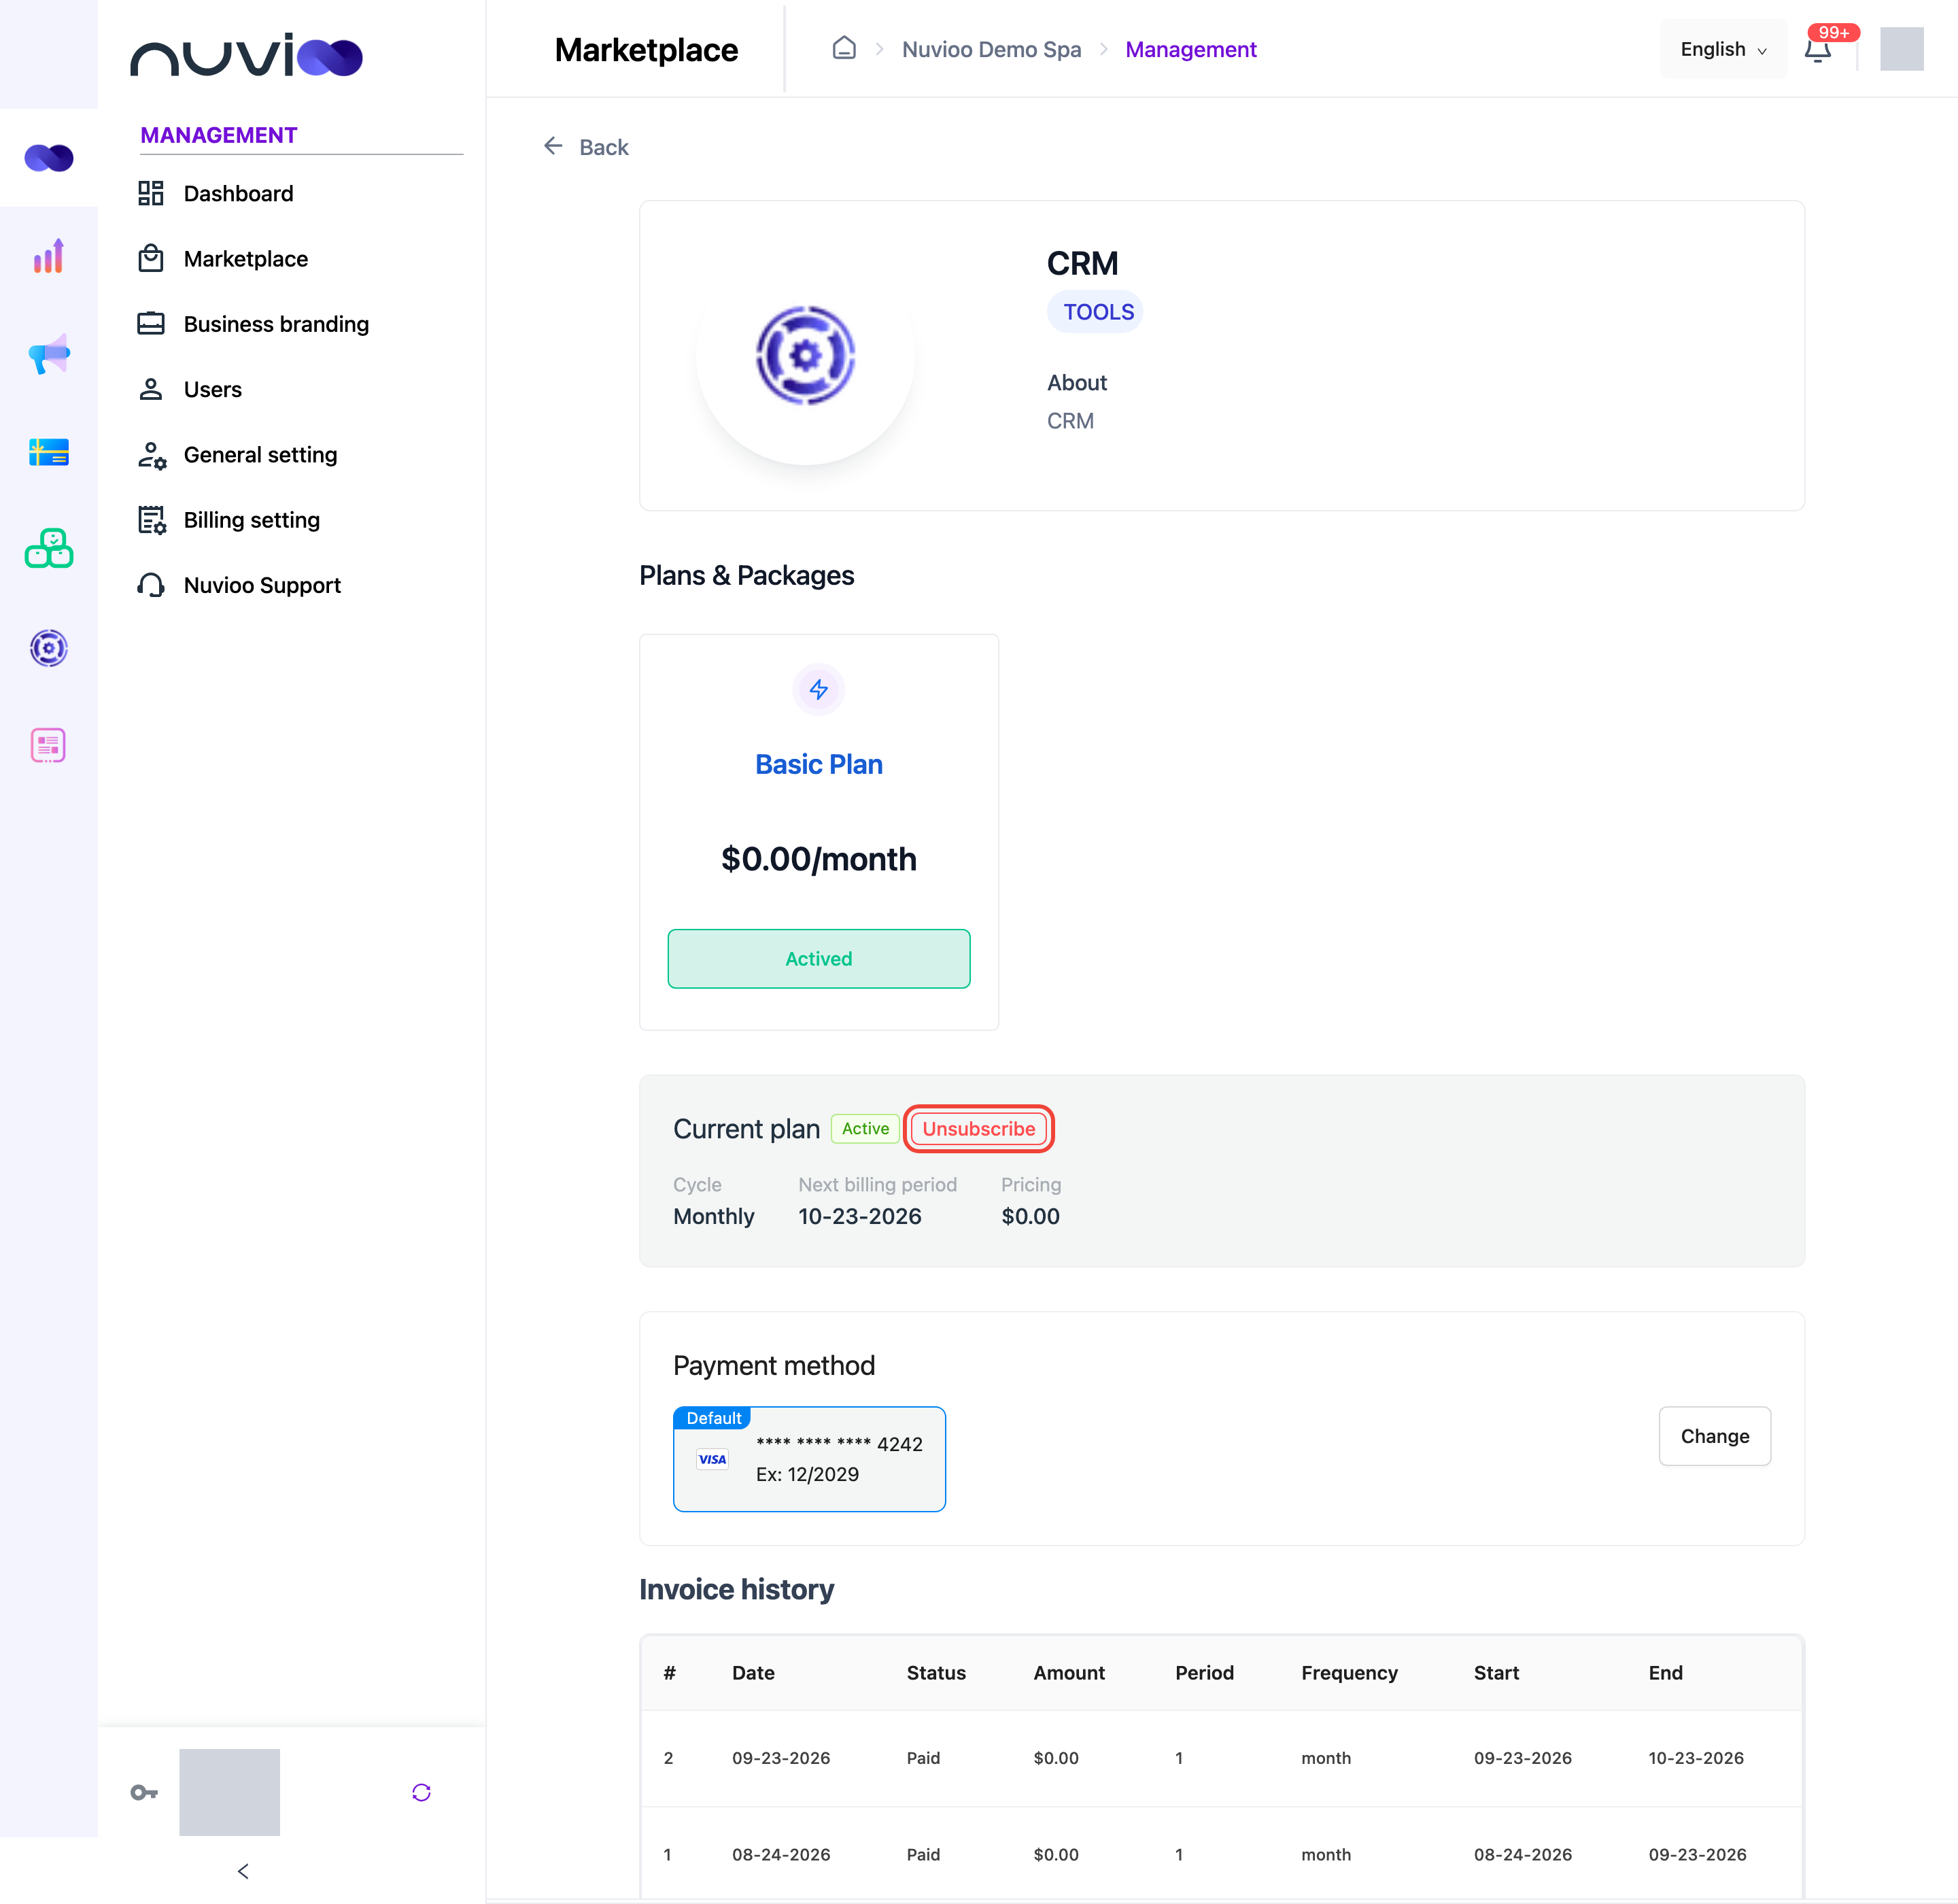Click the user avatar in top bar
This screenshot has height=1904, width=1958.
[1902, 49]
